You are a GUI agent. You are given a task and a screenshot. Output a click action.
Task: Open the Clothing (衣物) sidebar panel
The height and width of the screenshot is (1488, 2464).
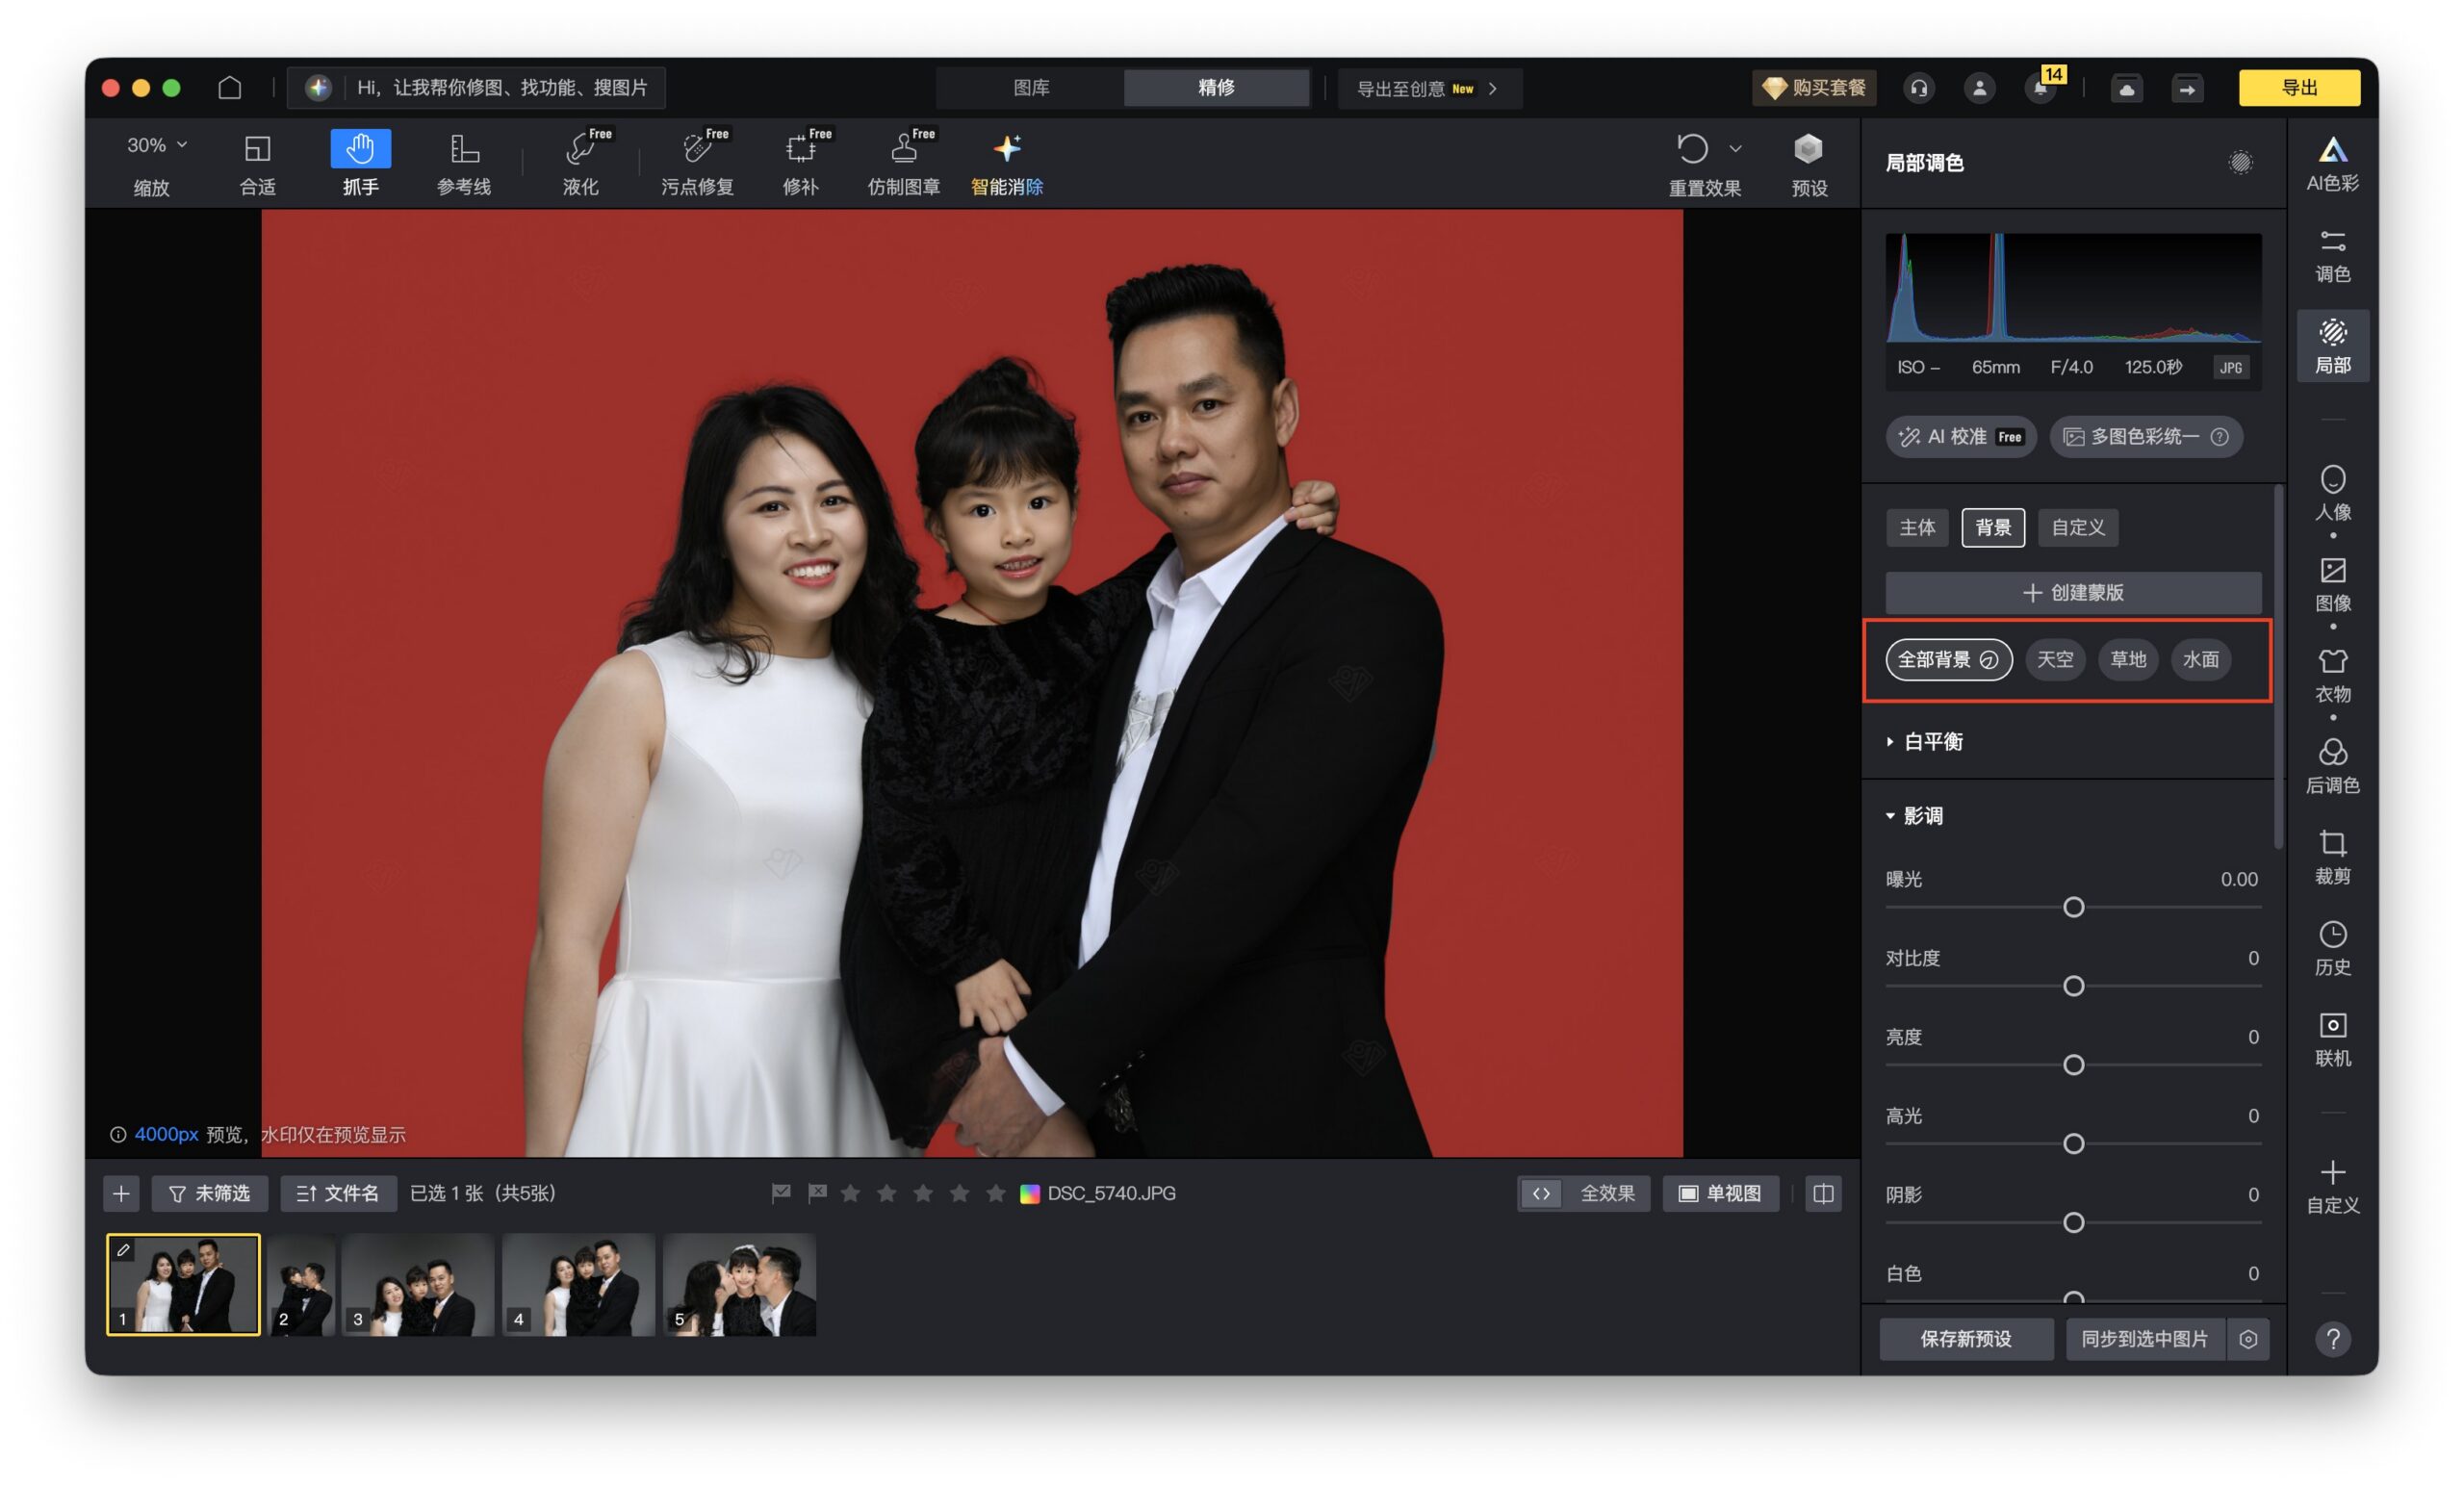coord(2332,674)
